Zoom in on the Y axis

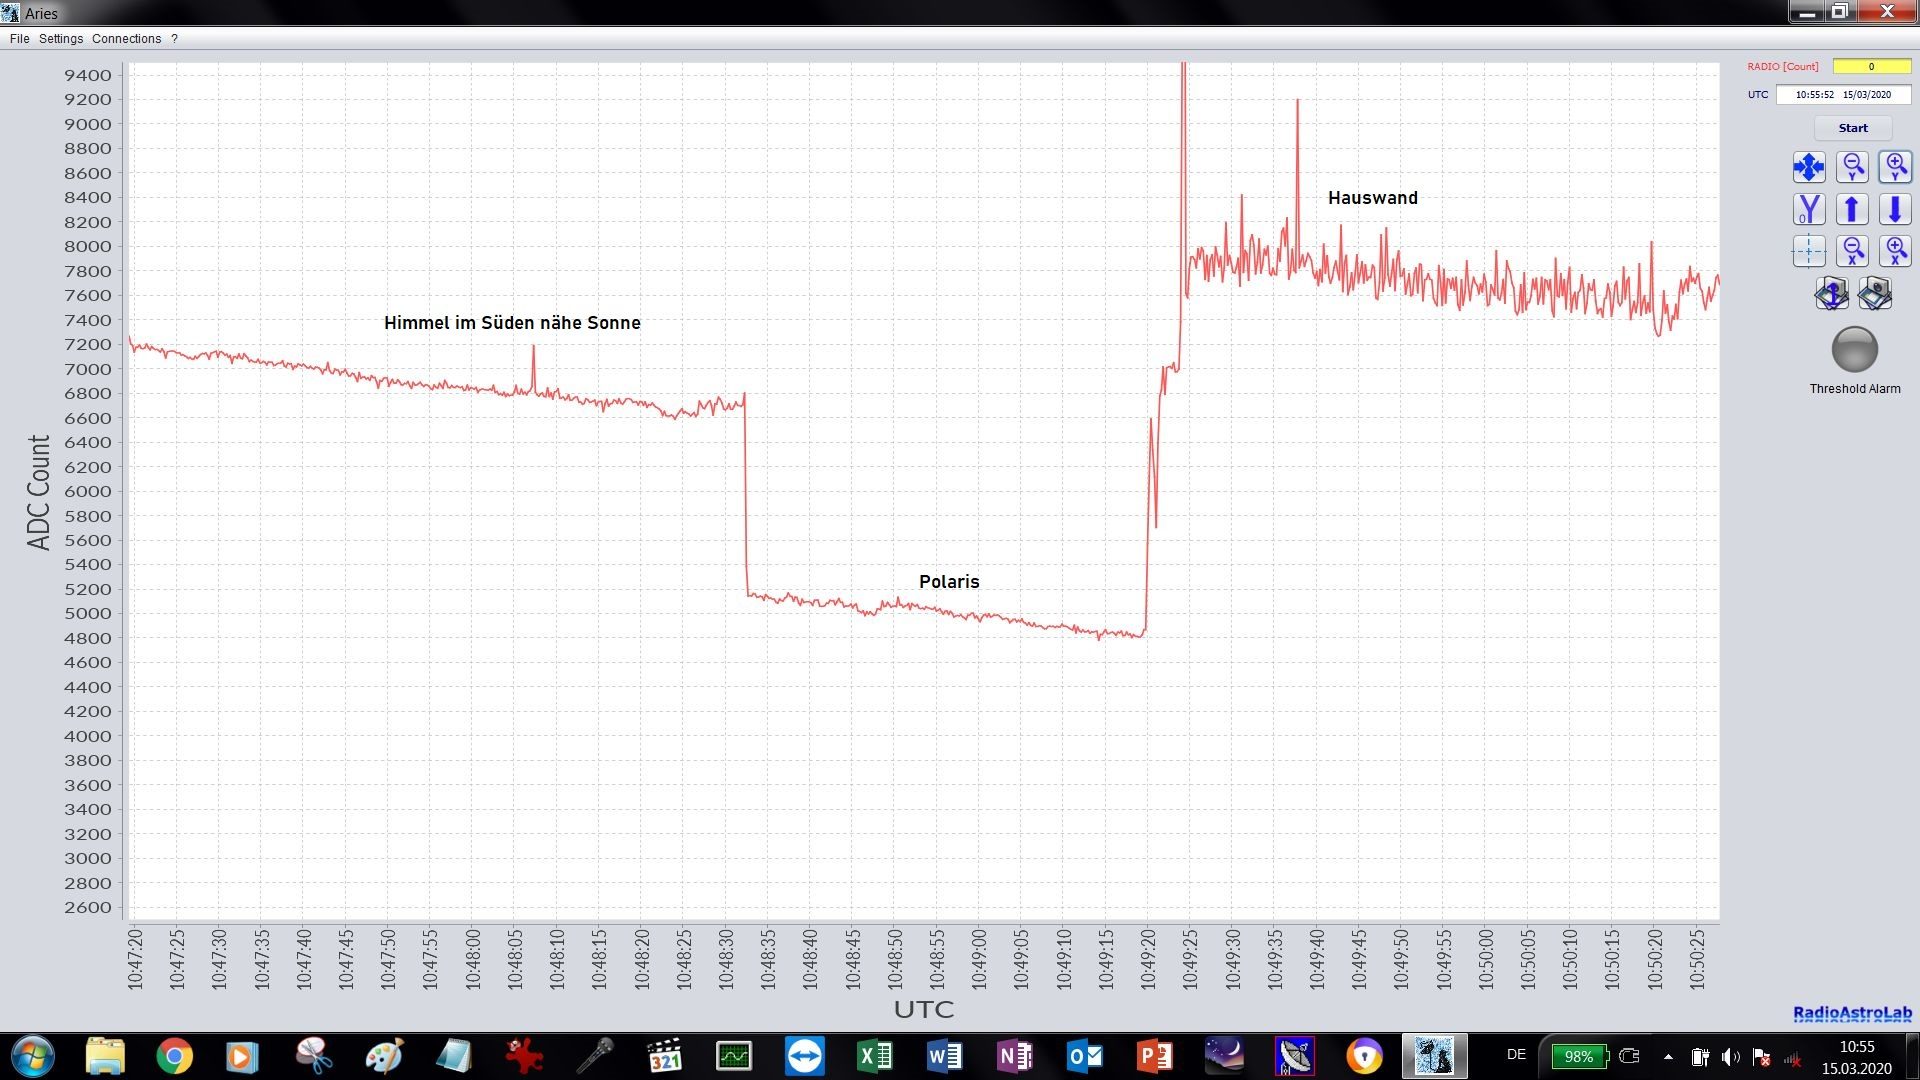coord(1895,167)
